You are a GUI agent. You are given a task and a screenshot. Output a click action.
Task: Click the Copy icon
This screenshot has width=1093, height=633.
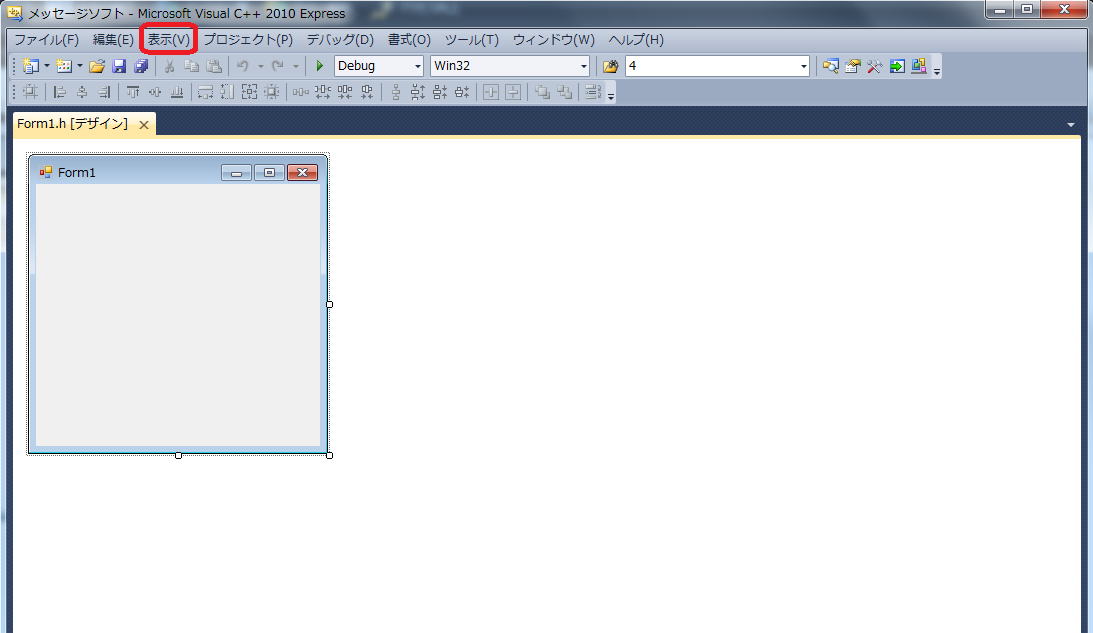(191, 66)
